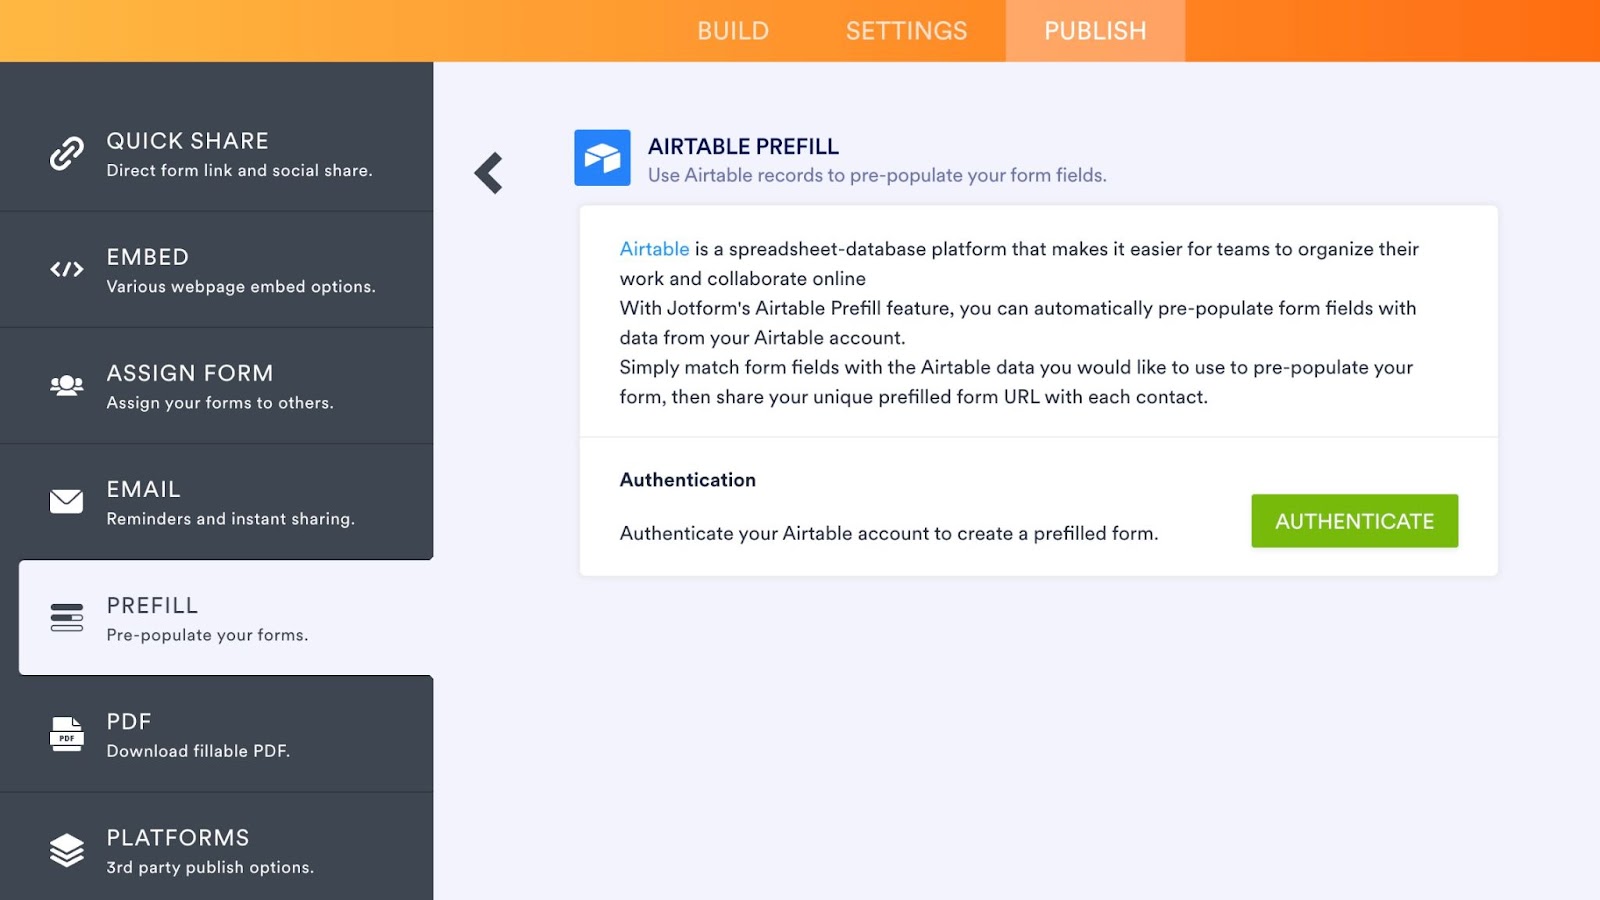Click the Embed code brackets icon
The width and height of the screenshot is (1600, 900).
point(67,269)
